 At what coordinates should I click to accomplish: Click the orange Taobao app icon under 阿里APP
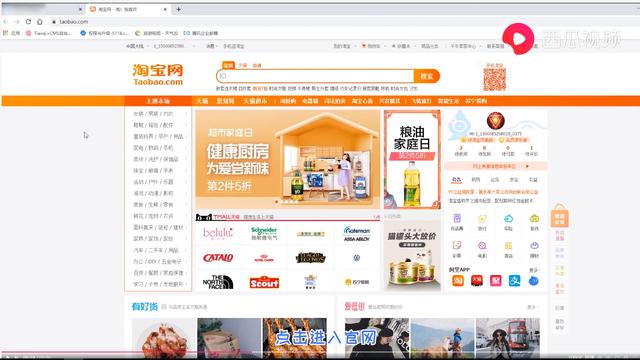click(x=458, y=281)
